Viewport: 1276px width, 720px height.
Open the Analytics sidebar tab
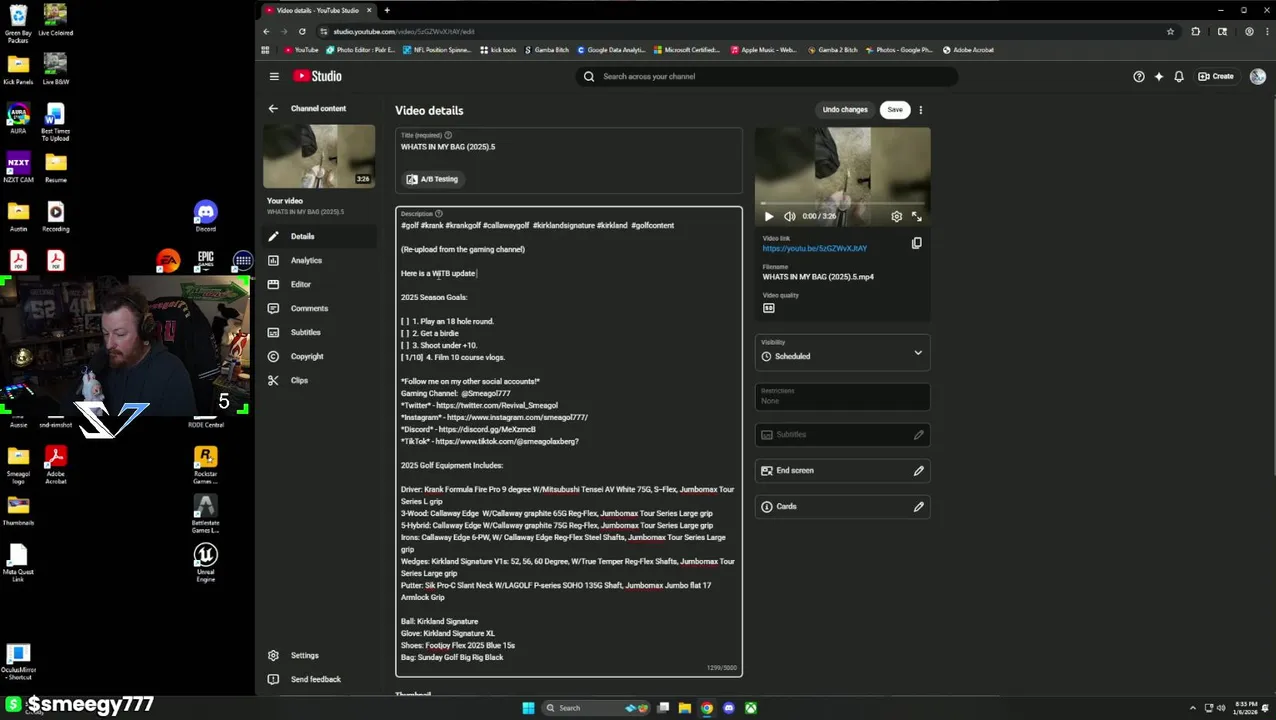319,260
